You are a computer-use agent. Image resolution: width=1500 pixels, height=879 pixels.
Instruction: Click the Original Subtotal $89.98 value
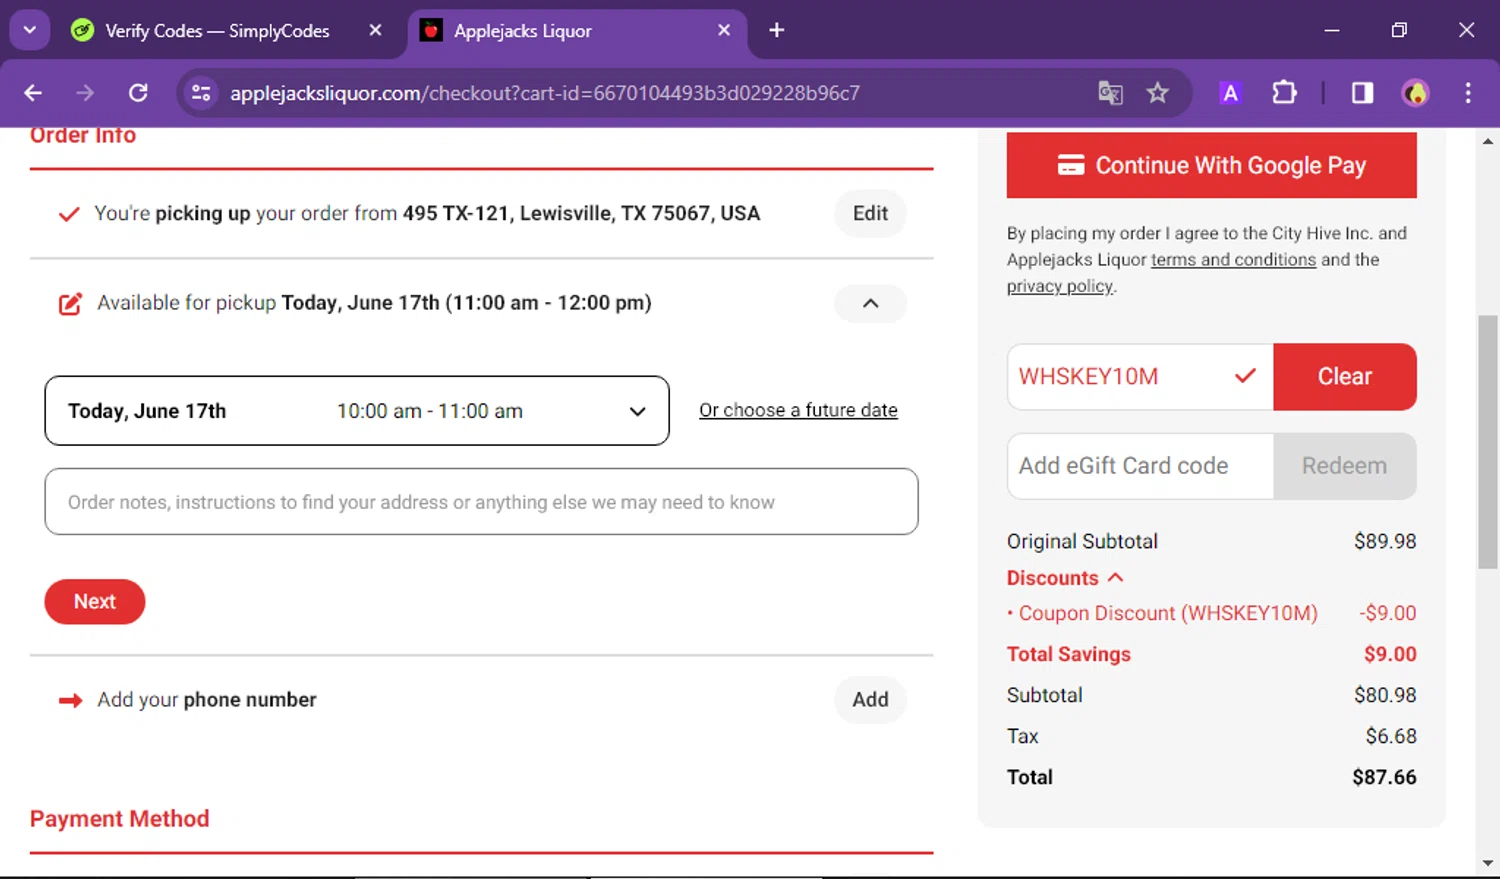tap(1385, 541)
